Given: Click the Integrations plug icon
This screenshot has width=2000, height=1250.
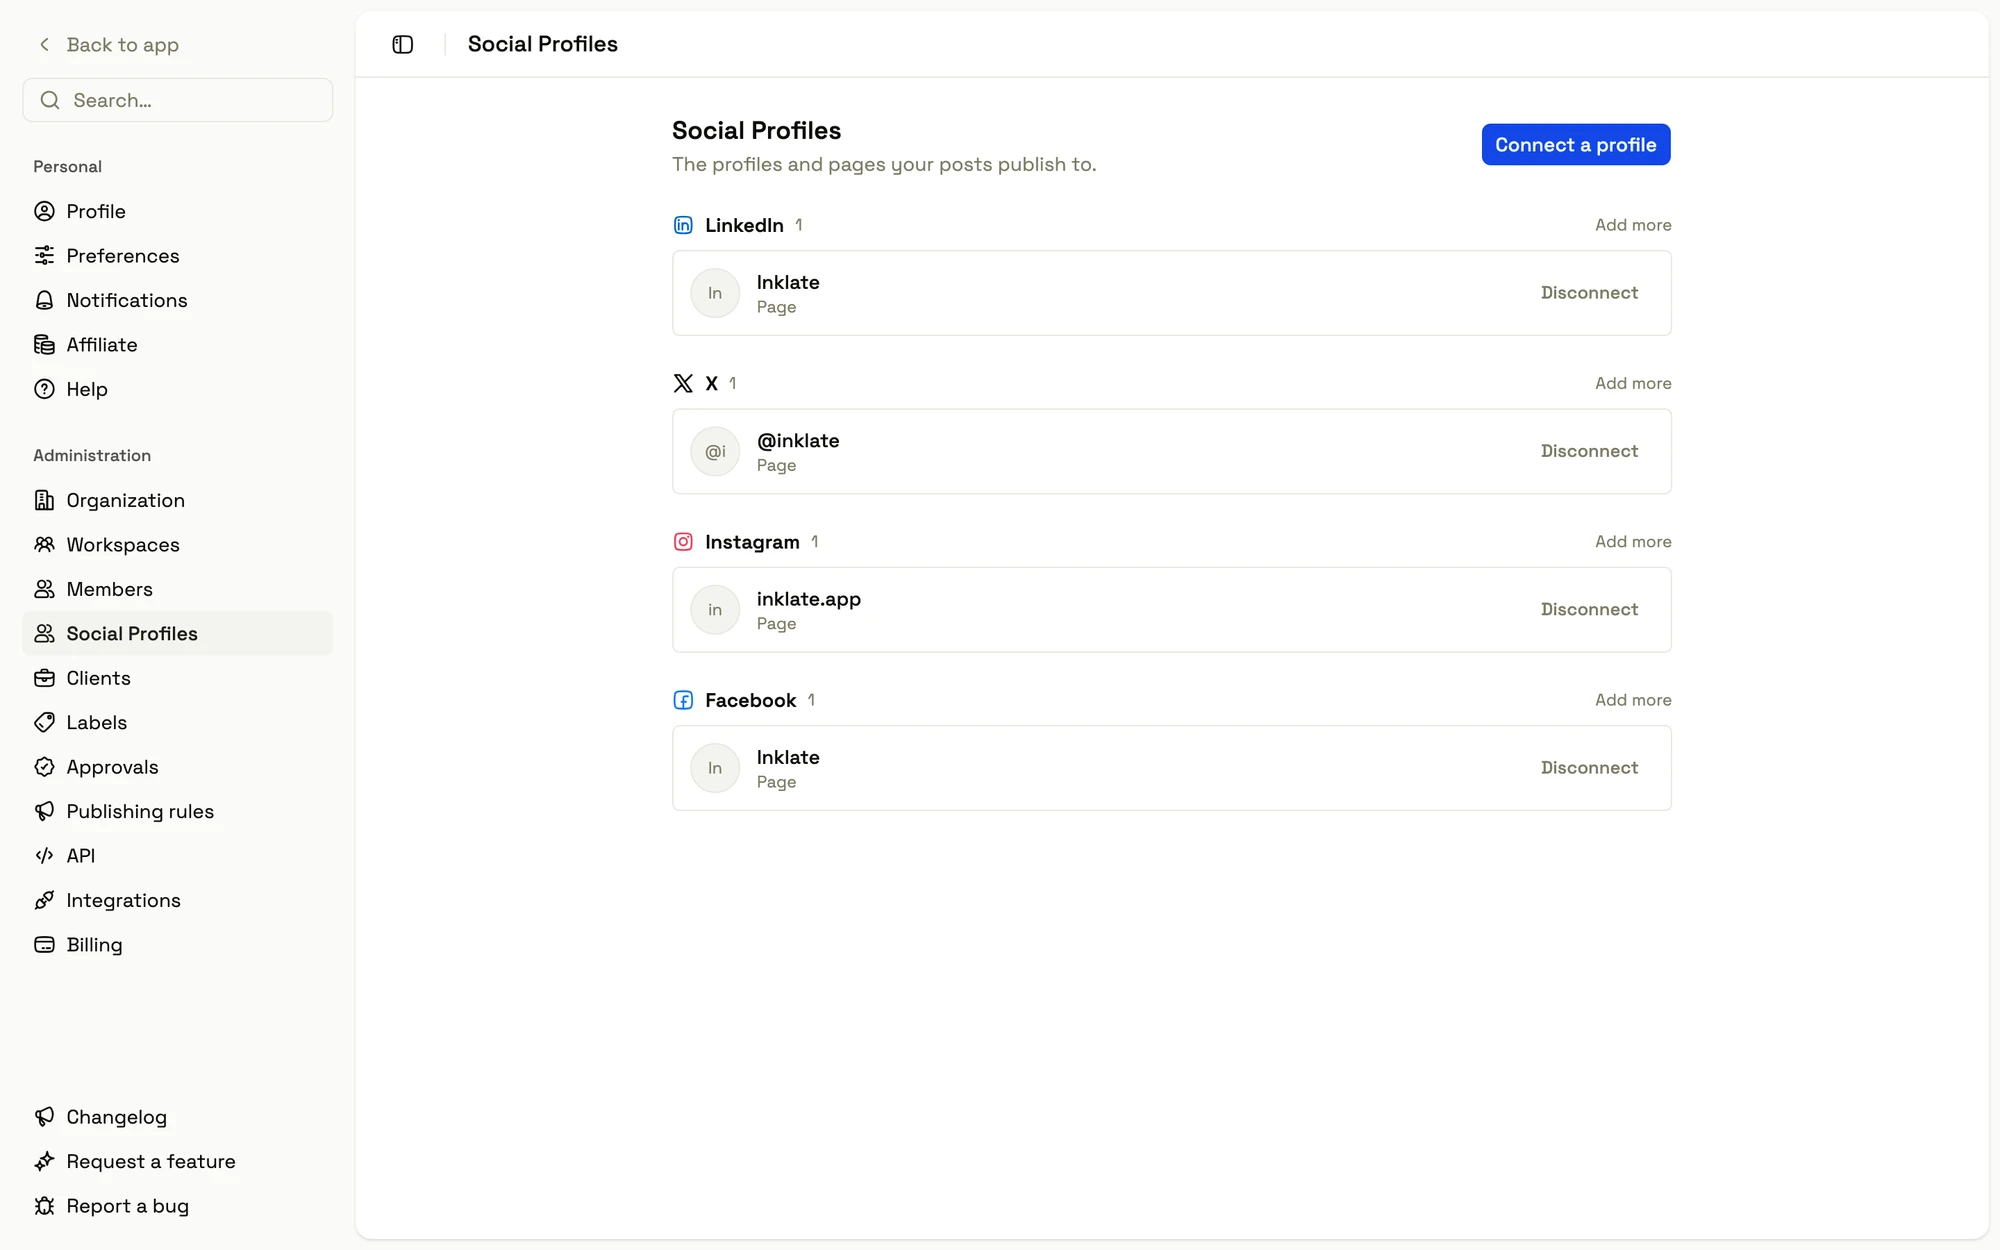Looking at the screenshot, I should click(44, 900).
